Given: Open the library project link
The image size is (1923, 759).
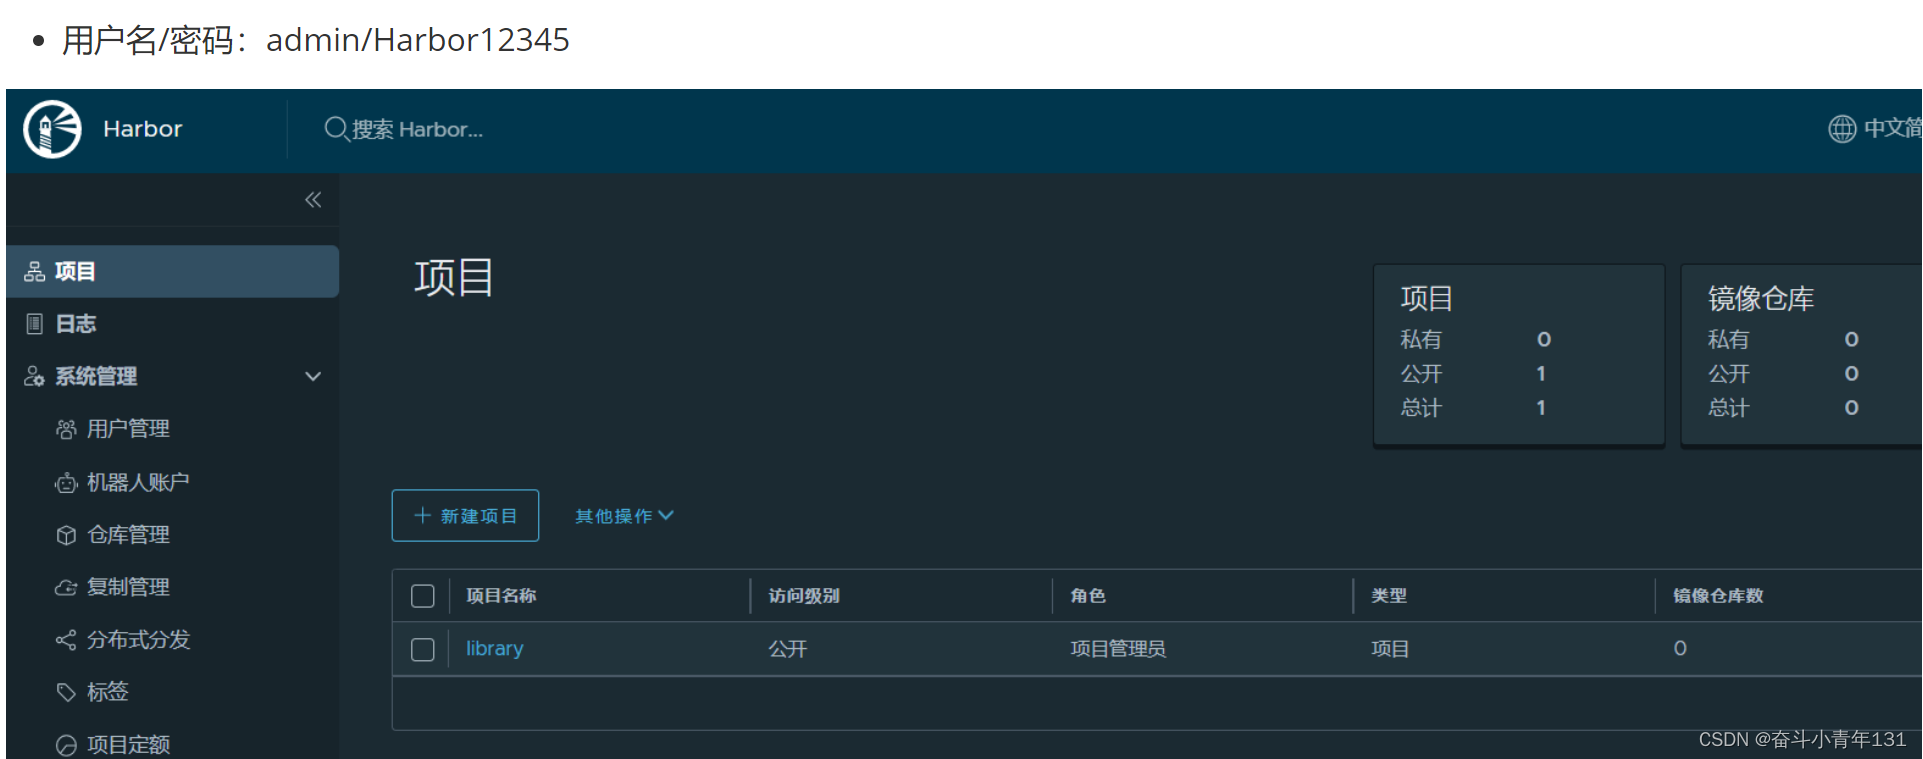Looking at the screenshot, I should (x=494, y=648).
